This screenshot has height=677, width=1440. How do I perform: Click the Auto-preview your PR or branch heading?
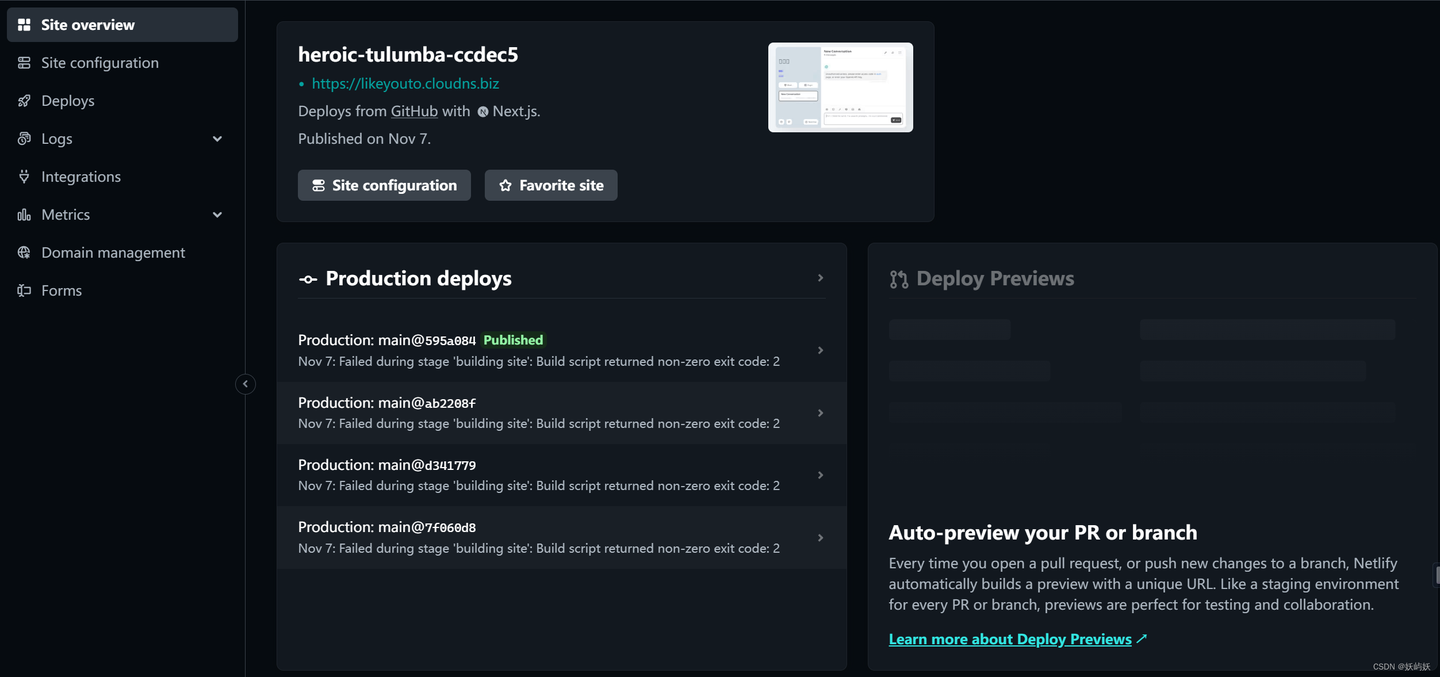pyautogui.click(x=1043, y=533)
